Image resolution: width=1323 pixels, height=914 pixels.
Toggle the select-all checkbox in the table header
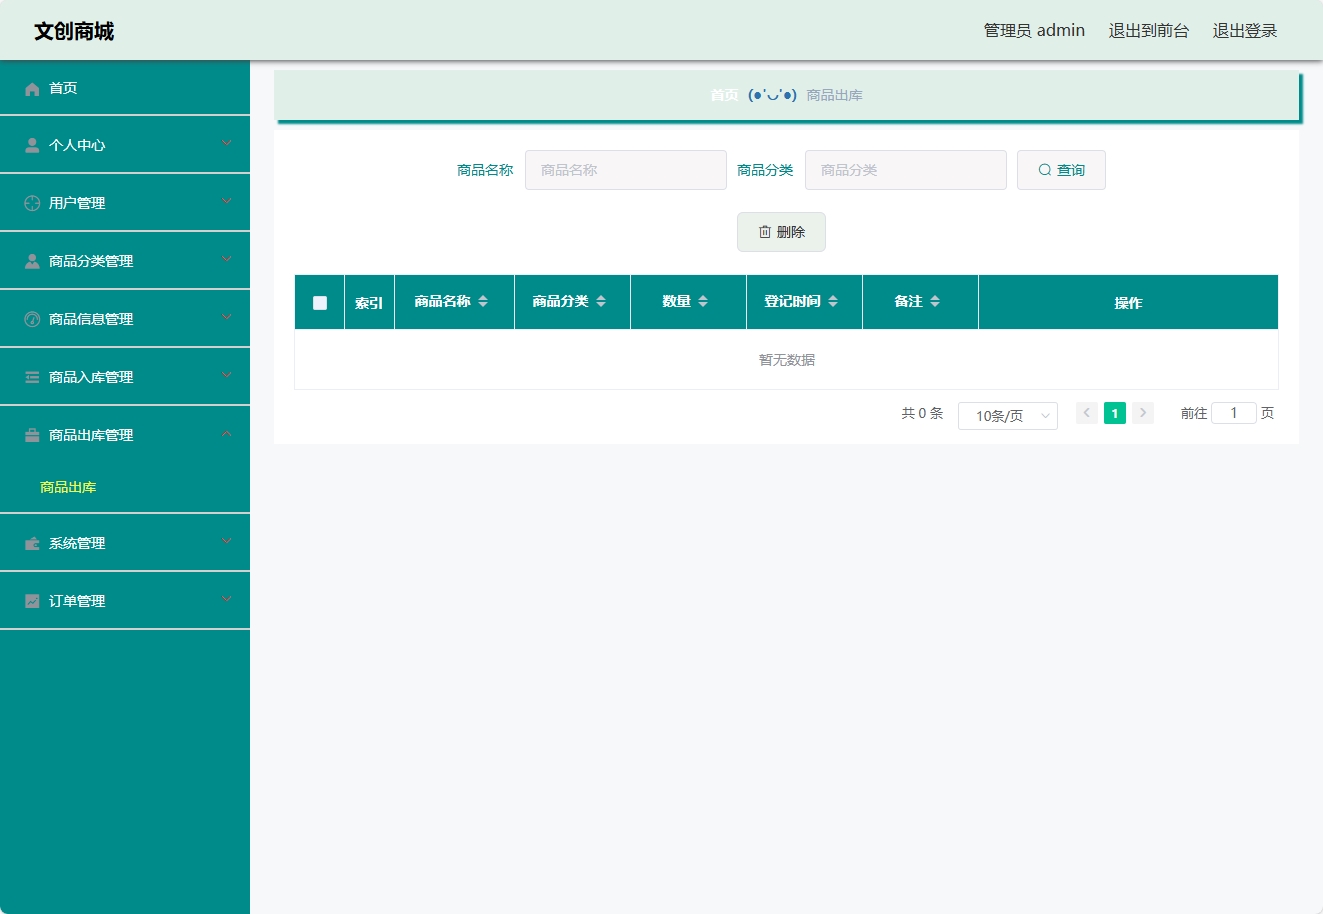(318, 301)
